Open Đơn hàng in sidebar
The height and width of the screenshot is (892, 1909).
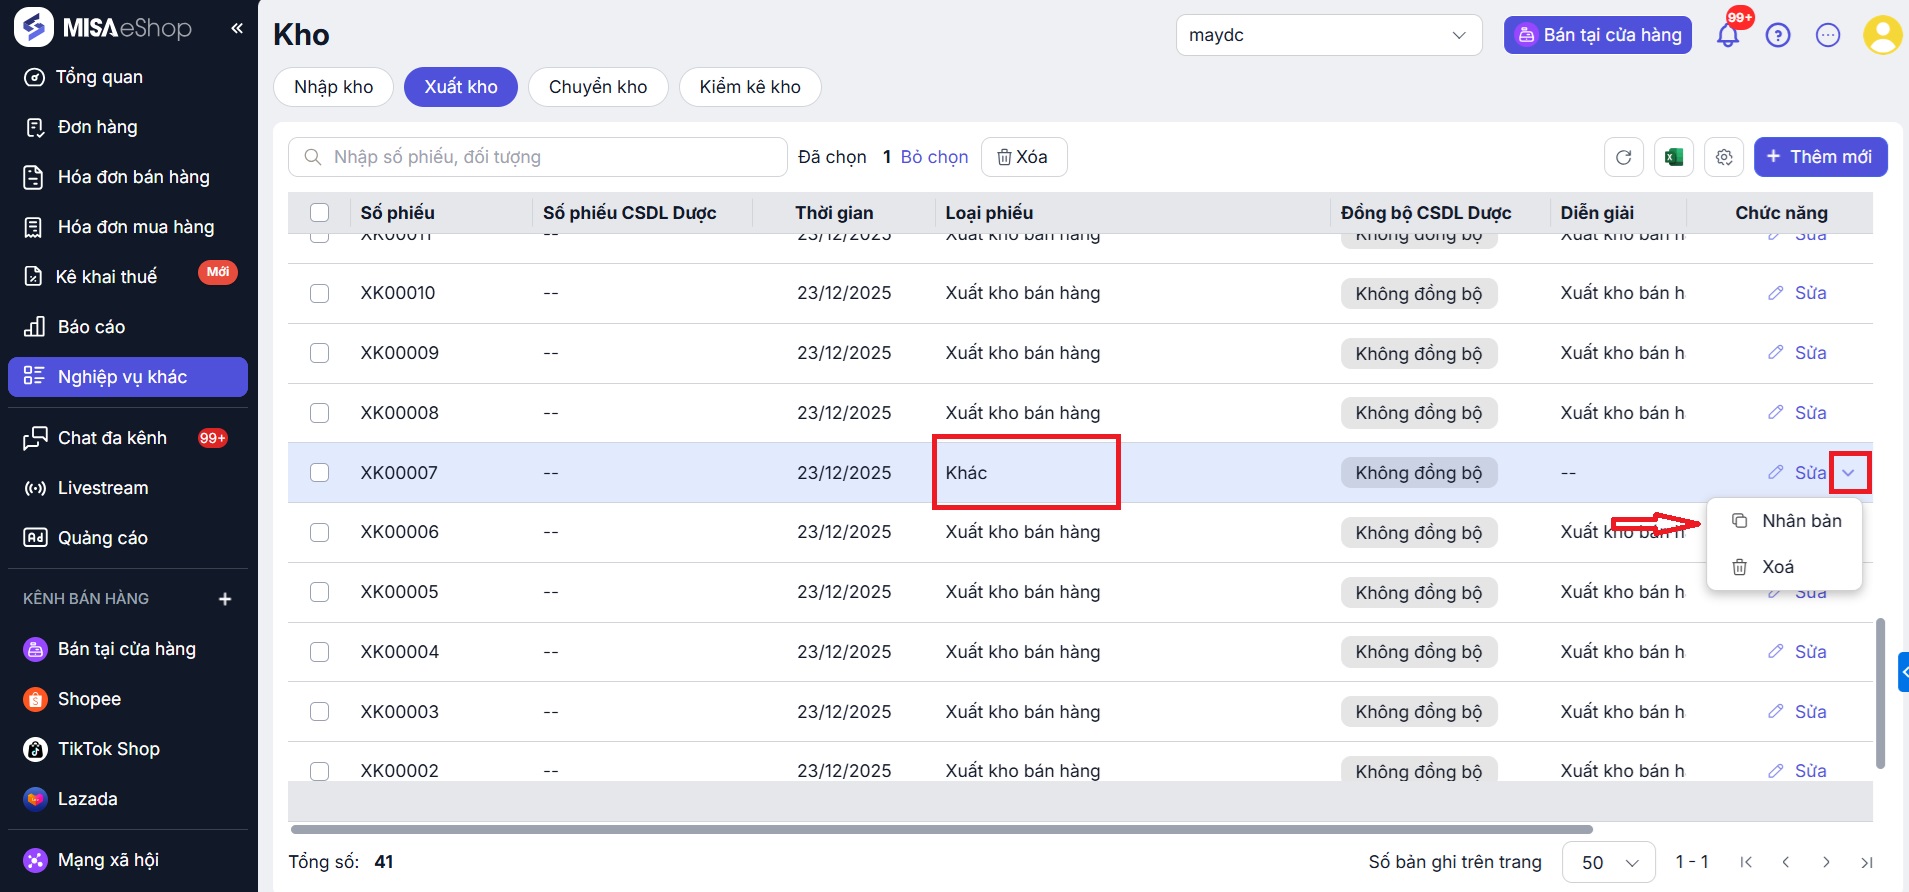click(128, 127)
